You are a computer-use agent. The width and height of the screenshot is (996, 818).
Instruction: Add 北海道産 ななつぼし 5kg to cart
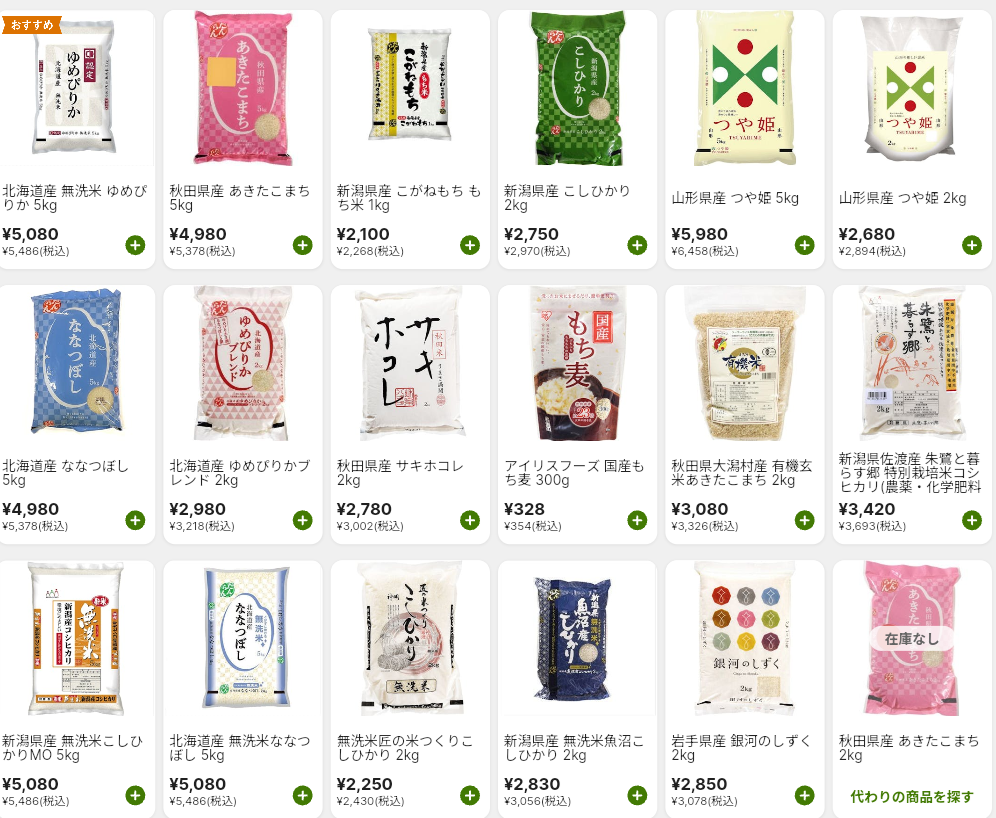click(135, 520)
